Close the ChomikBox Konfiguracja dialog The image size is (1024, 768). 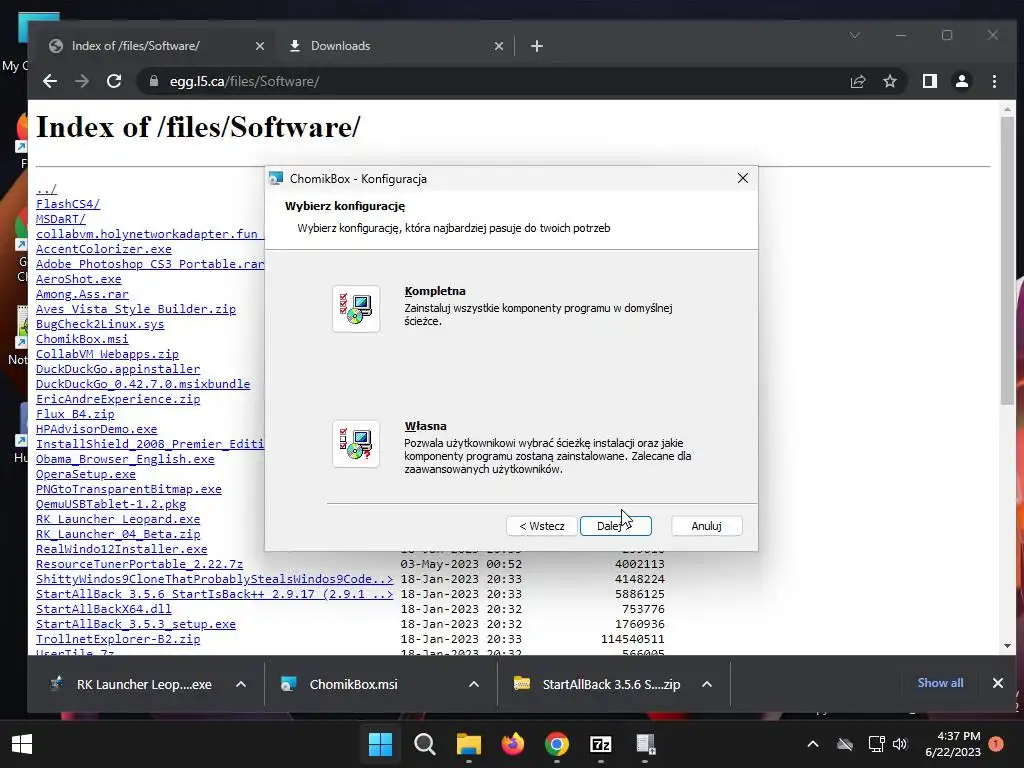[x=743, y=178]
